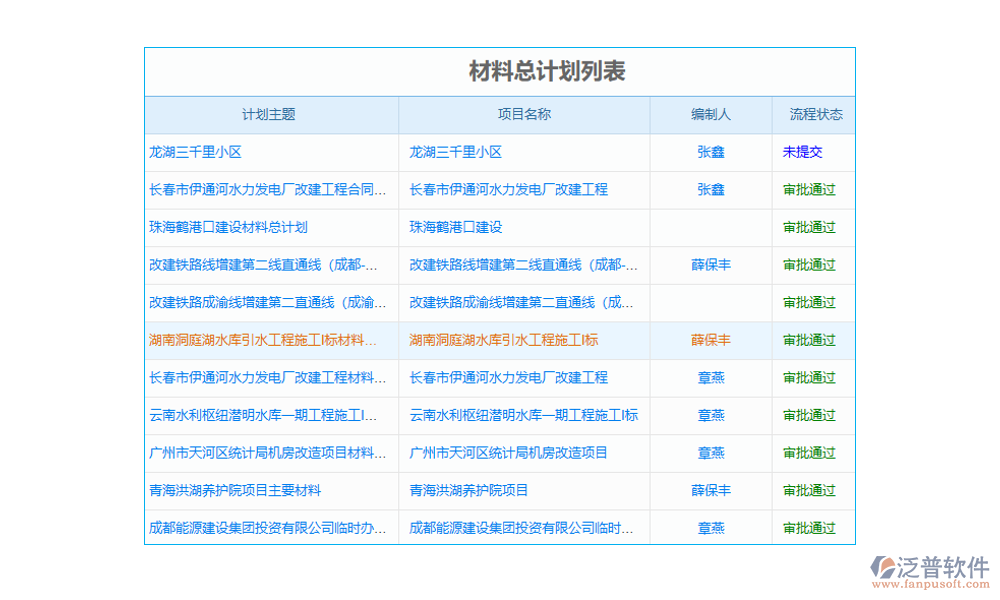This screenshot has height=600, width=1000.
Task: Select editor 薛保丰 in 改建铁路线 row
Action: pyautogui.click(x=711, y=265)
